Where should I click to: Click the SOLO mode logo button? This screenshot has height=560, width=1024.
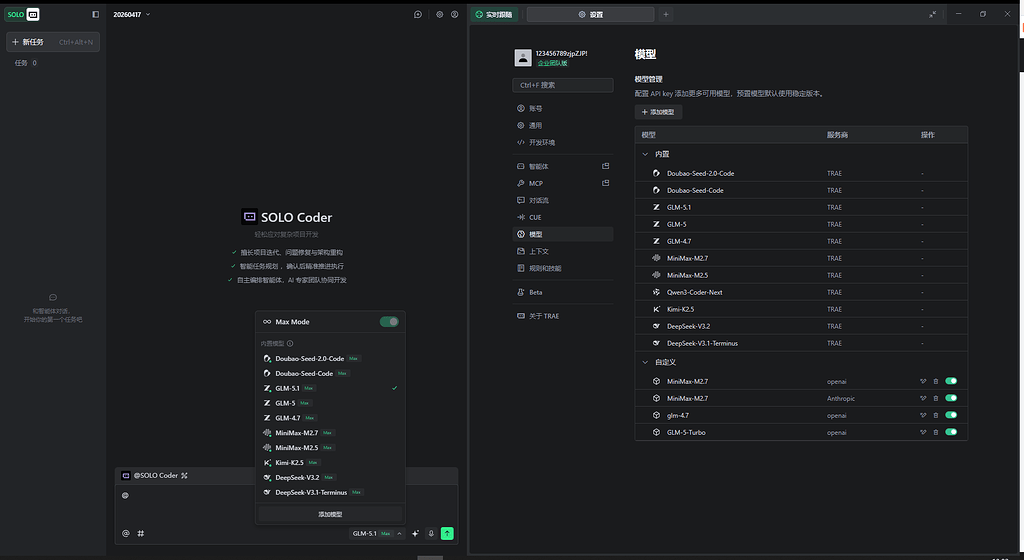[x=23, y=14]
